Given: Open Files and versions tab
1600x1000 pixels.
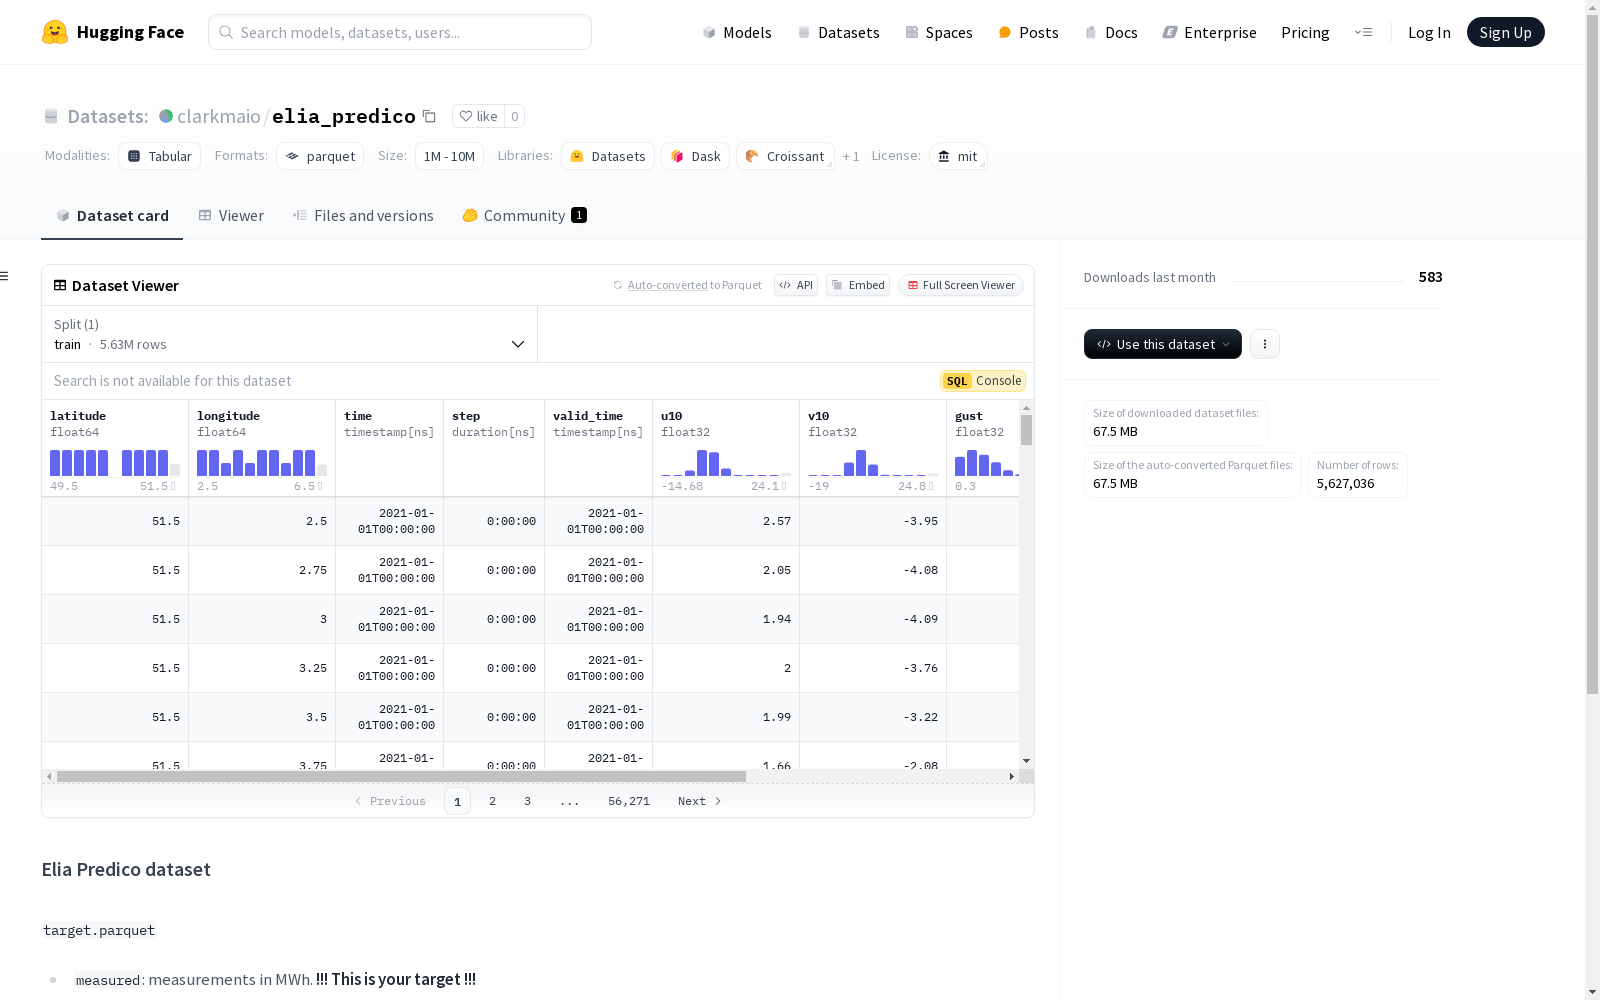Looking at the screenshot, I should coord(363,215).
